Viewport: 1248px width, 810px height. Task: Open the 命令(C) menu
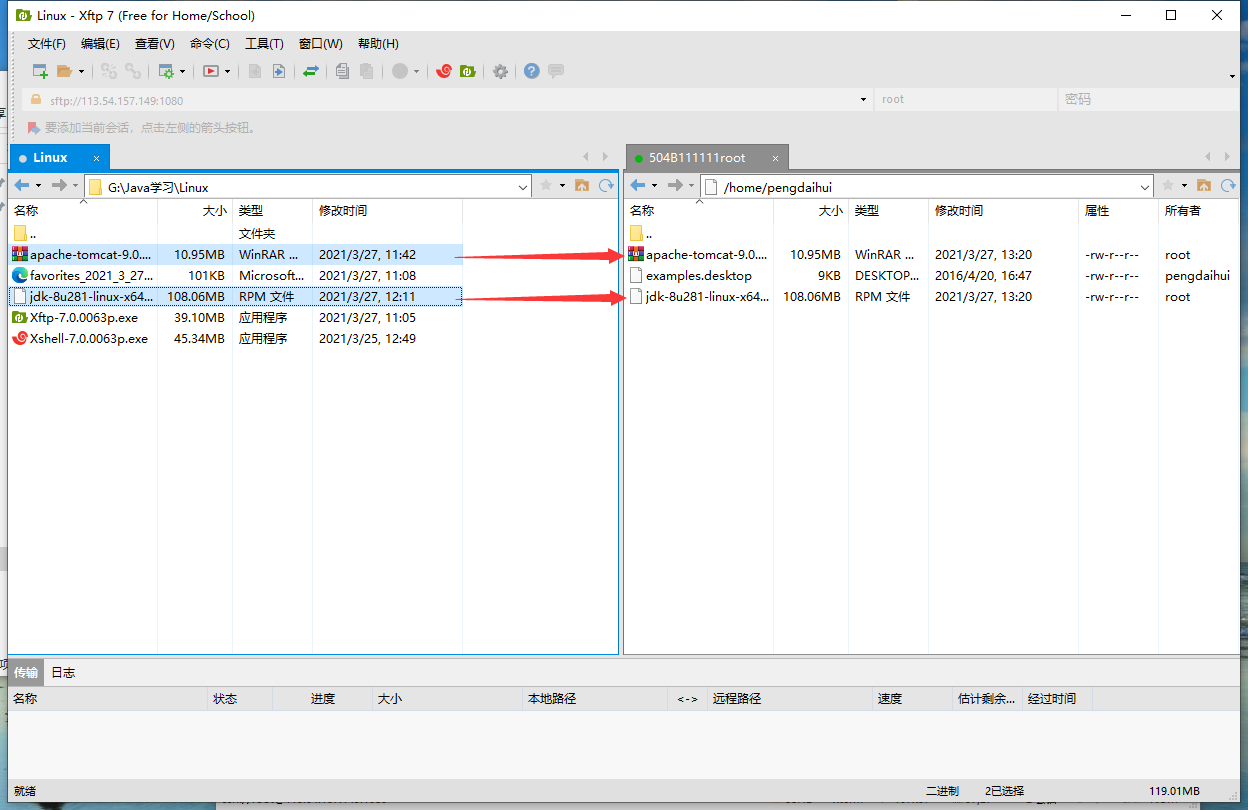tap(209, 44)
